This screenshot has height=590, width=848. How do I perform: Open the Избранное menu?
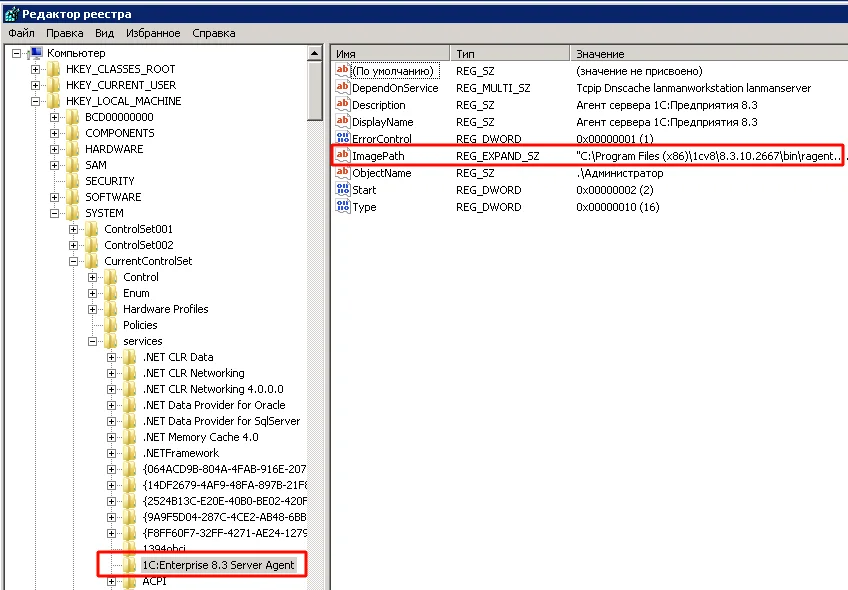153,33
